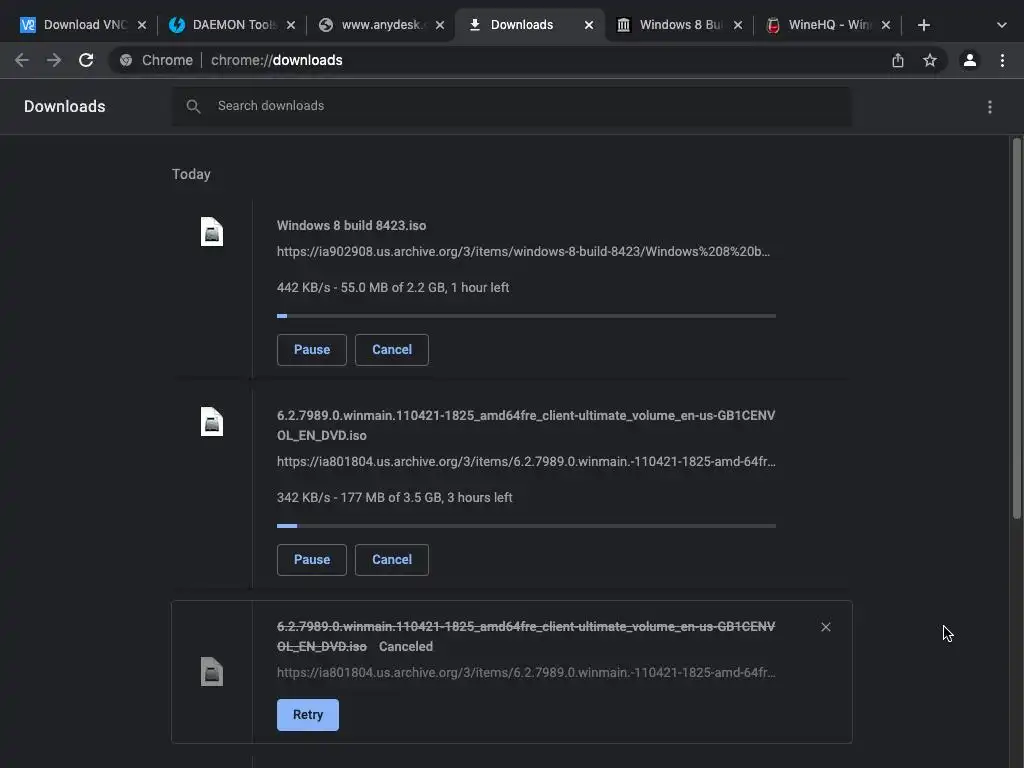The height and width of the screenshot is (768, 1024).
Task: Click the Windows 8 build 8423.iso file icon
Action: [212, 232]
